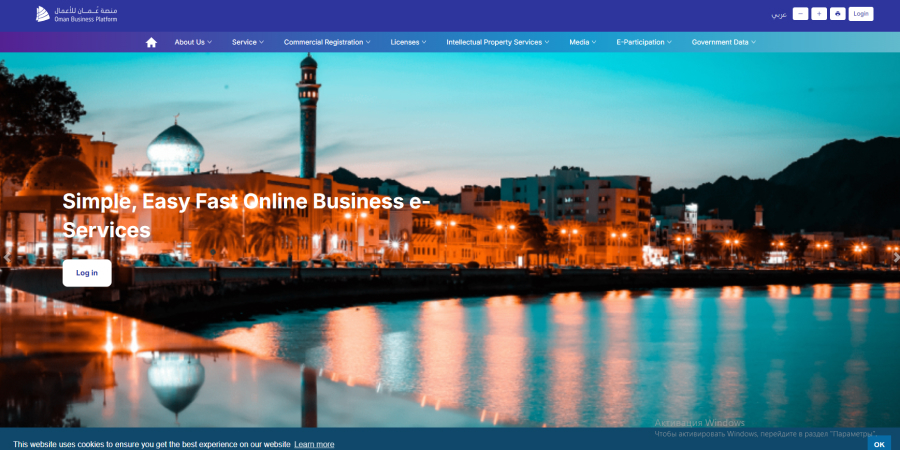Expand the E-Participation menu

click(644, 42)
